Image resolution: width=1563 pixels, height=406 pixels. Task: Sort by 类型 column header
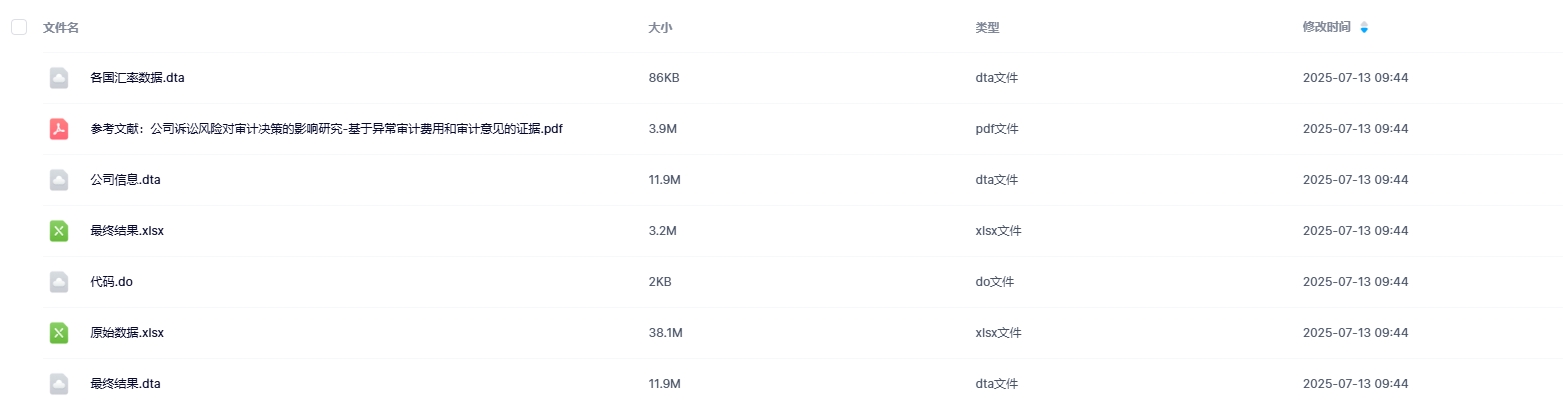987,28
